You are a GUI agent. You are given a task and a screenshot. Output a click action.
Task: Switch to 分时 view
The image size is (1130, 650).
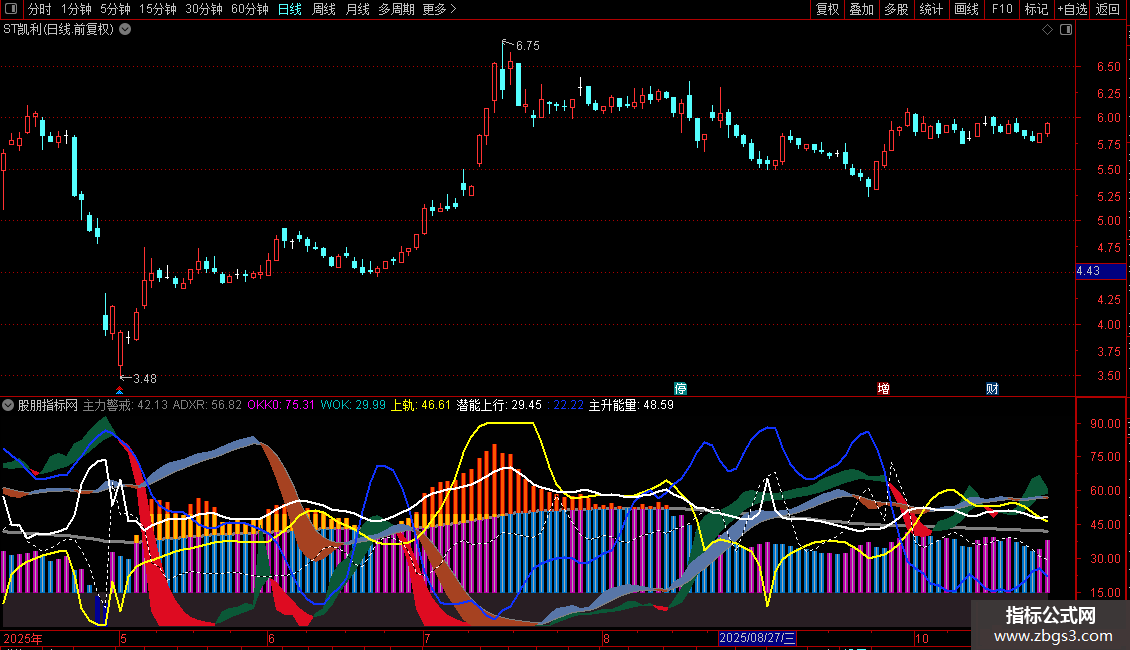click(x=40, y=9)
